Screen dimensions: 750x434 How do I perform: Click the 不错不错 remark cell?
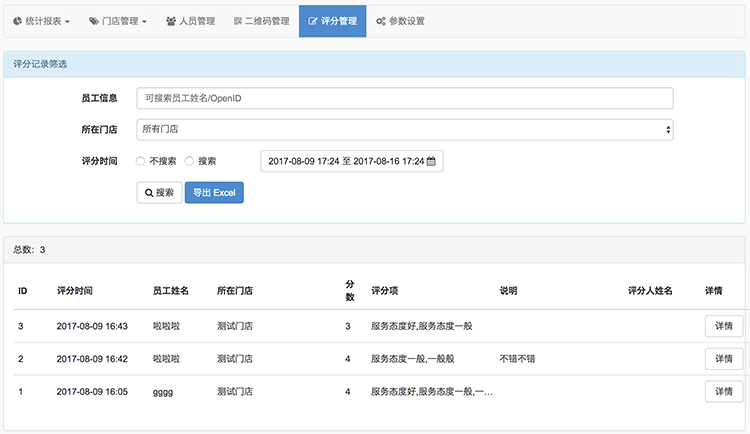tap(517, 359)
